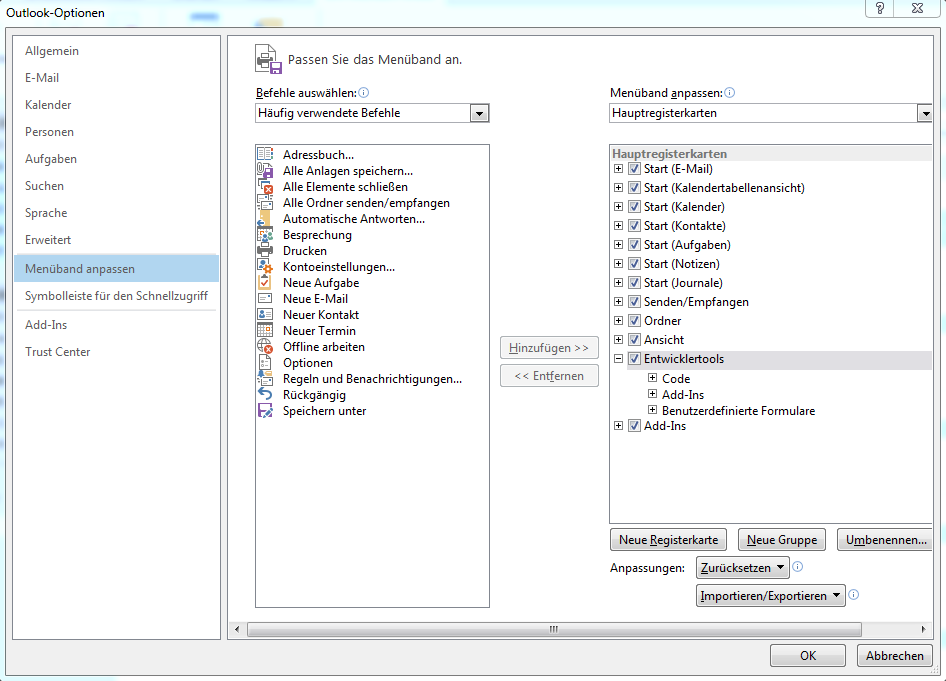Open the Suchen options category
This screenshot has height=681, width=946.
click(116, 186)
